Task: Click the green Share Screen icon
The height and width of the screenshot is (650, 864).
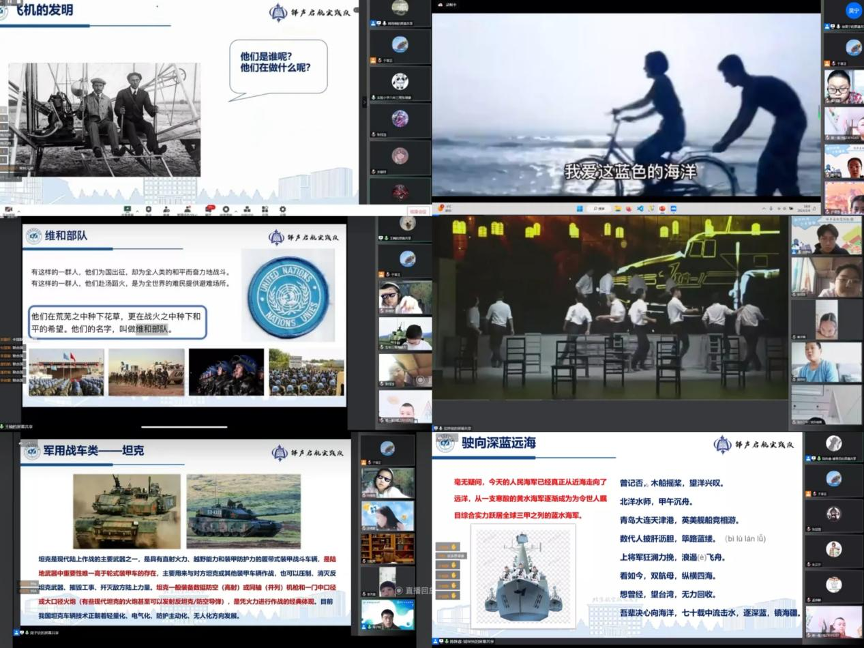Action: (127, 209)
